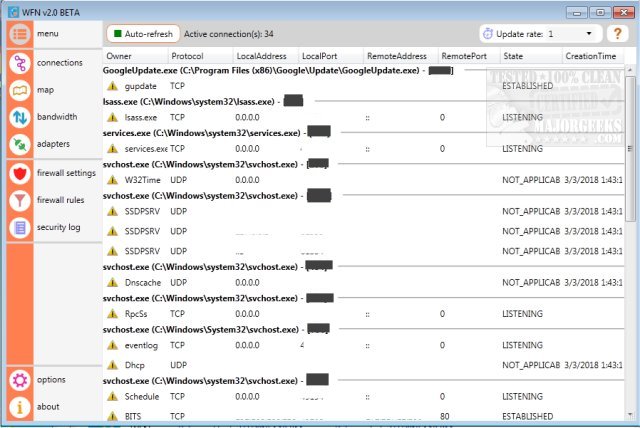This screenshot has height=428, width=640.
Task: Click warning icon on RpcSs row
Action: (x=112, y=314)
